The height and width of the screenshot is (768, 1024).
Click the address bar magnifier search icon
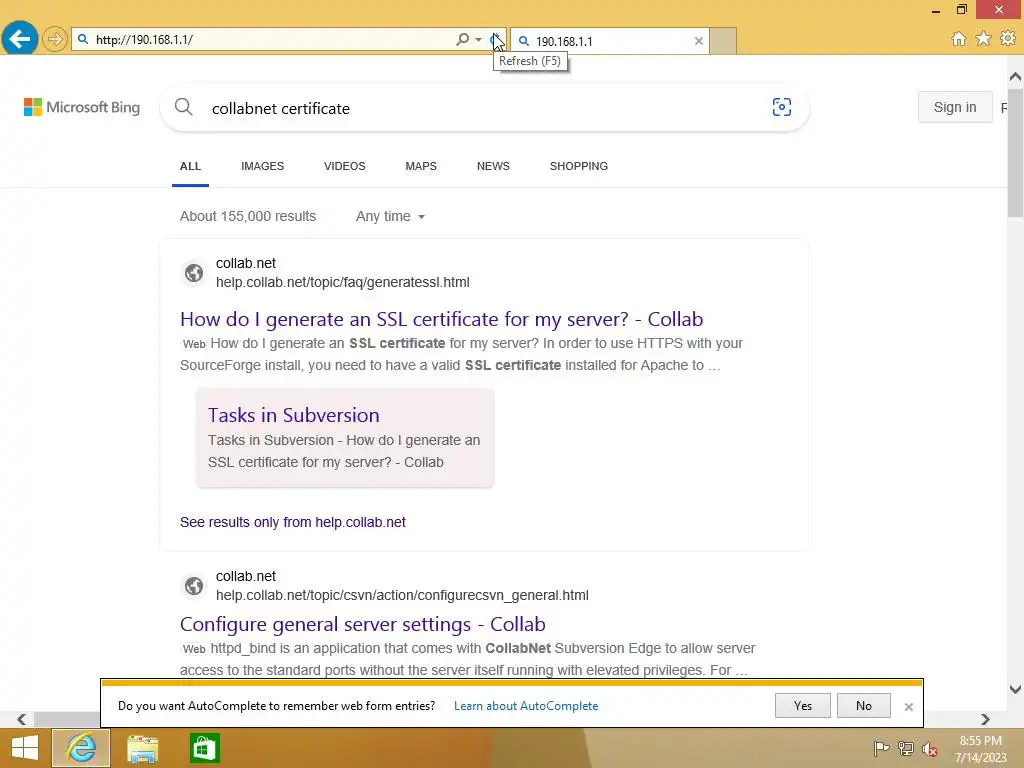(462, 40)
